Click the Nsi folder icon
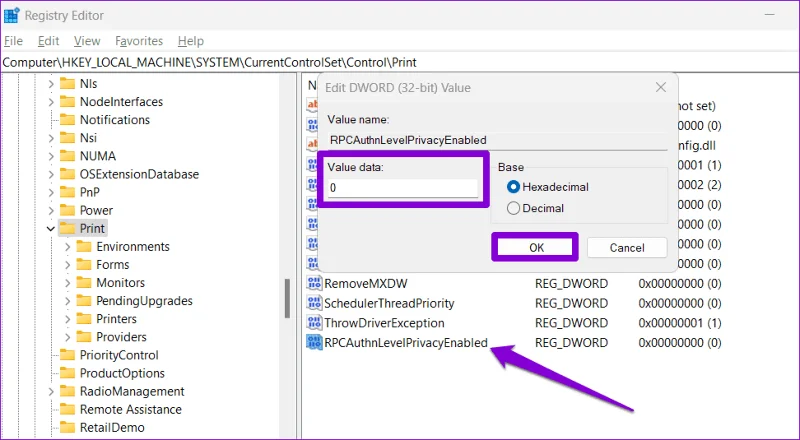Screen dimensions: 800x440 pos(67,138)
